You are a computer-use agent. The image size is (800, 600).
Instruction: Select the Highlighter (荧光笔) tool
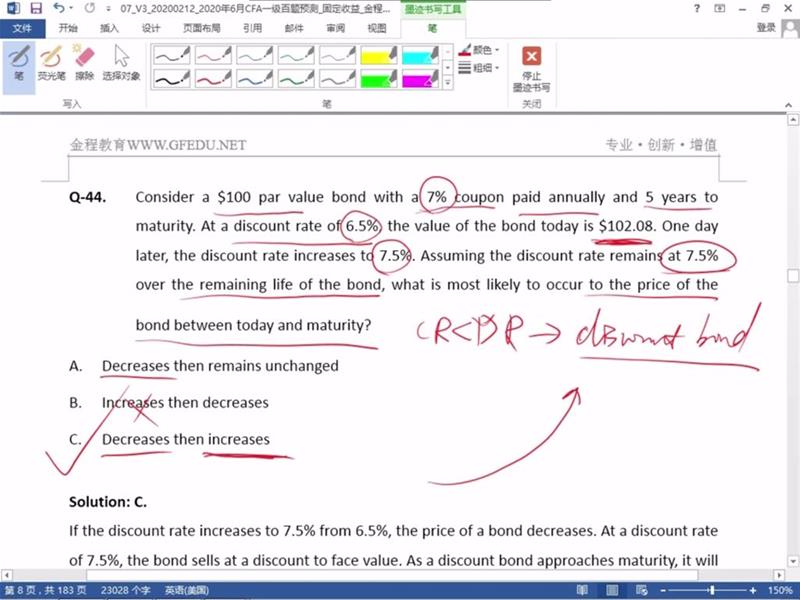(50, 63)
